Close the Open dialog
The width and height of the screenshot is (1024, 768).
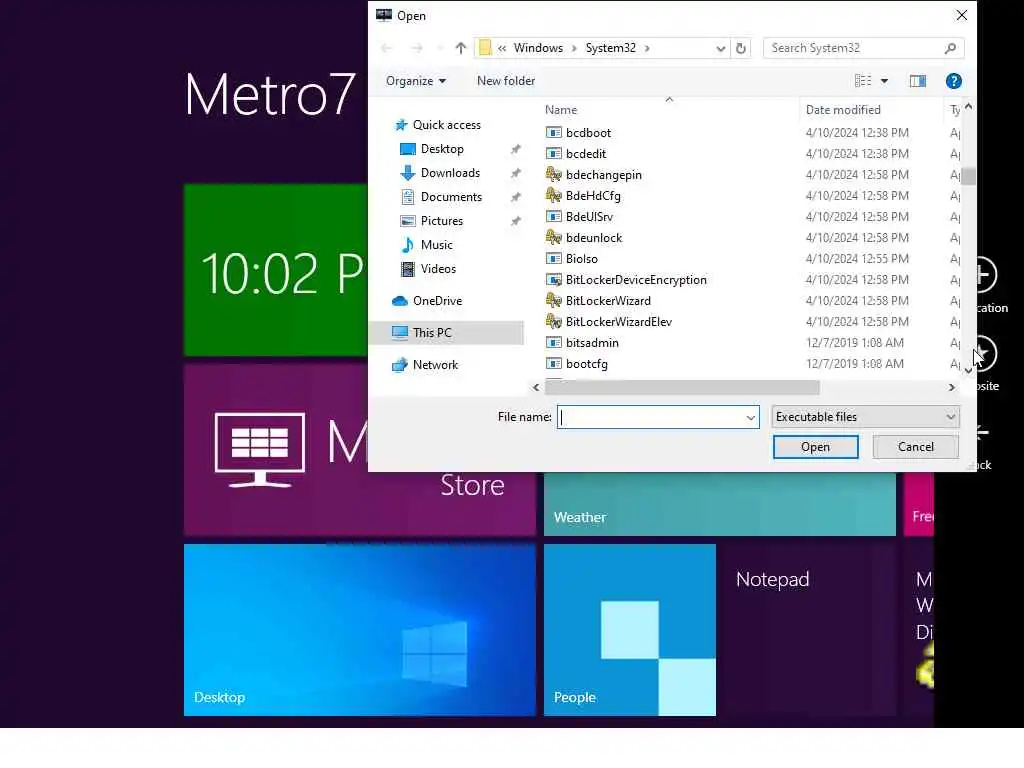coord(961,15)
